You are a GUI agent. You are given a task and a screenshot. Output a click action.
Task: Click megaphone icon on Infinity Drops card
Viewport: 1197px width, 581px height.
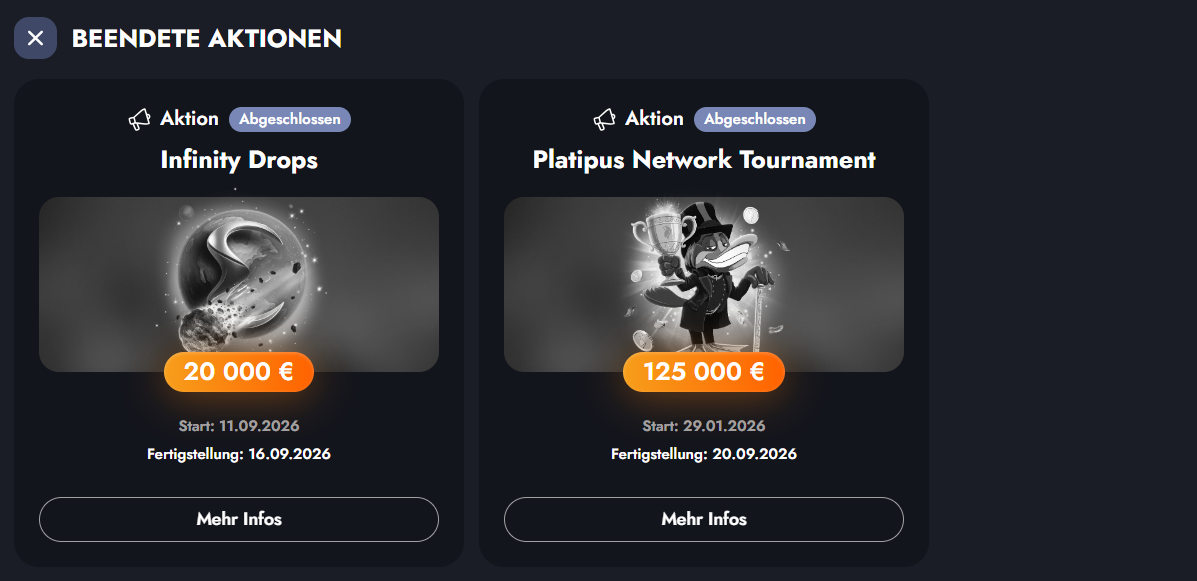(x=139, y=119)
